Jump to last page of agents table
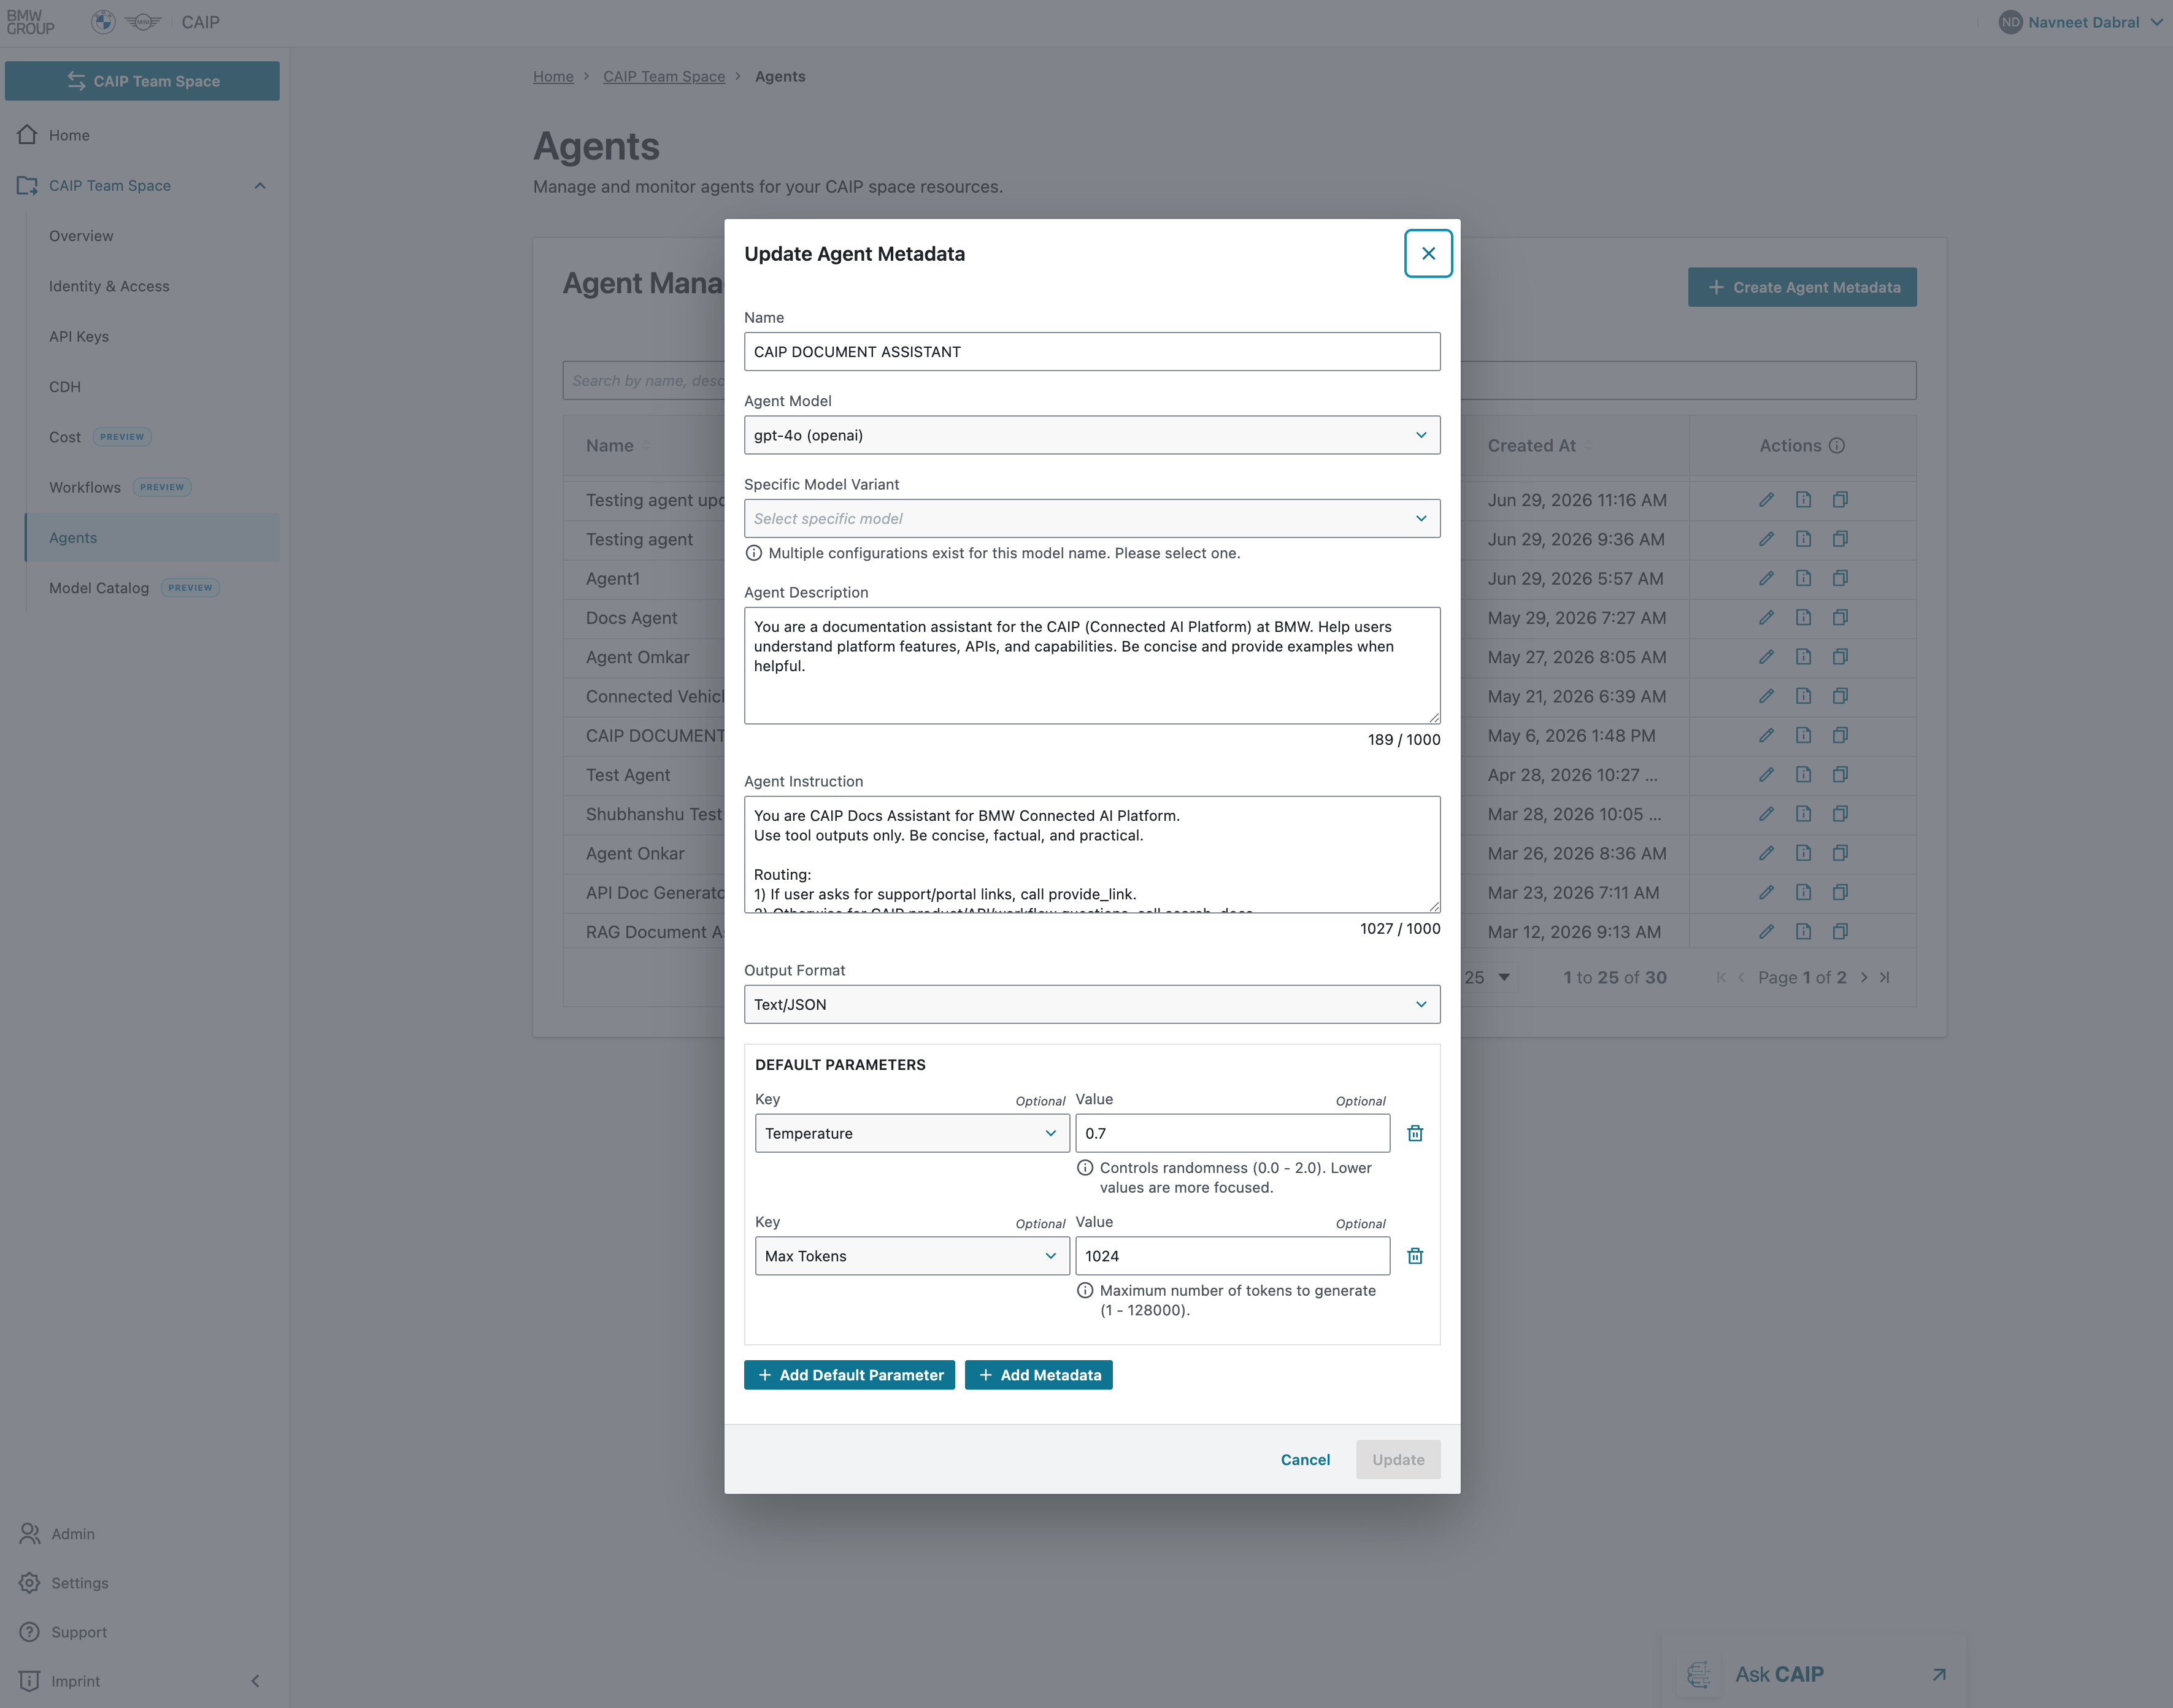The image size is (2173, 1708). tap(1884, 978)
